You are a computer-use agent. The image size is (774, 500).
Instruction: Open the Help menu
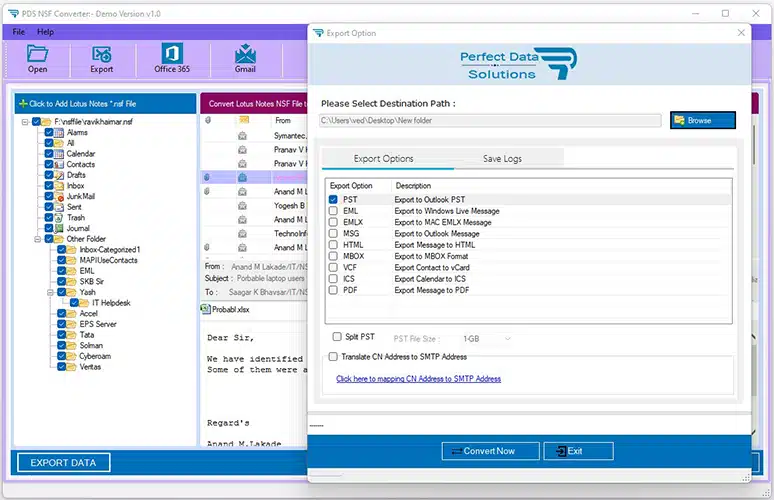(45, 32)
